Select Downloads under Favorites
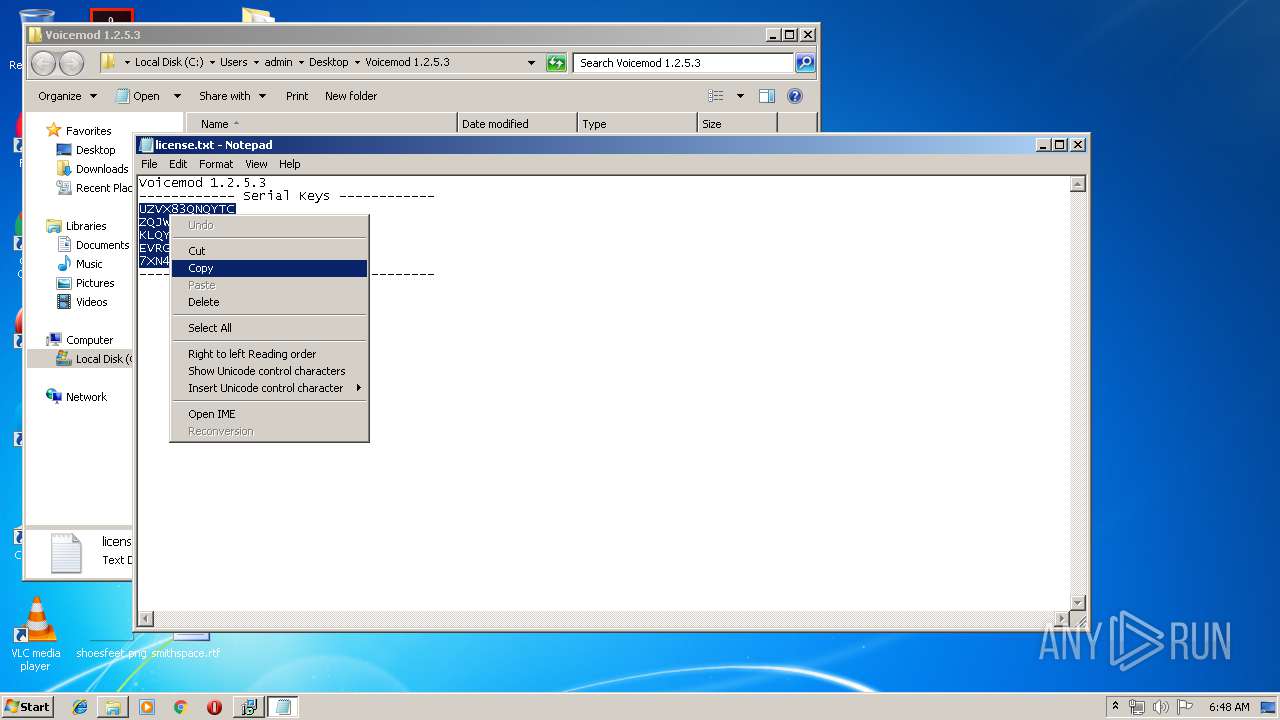 [102, 169]
